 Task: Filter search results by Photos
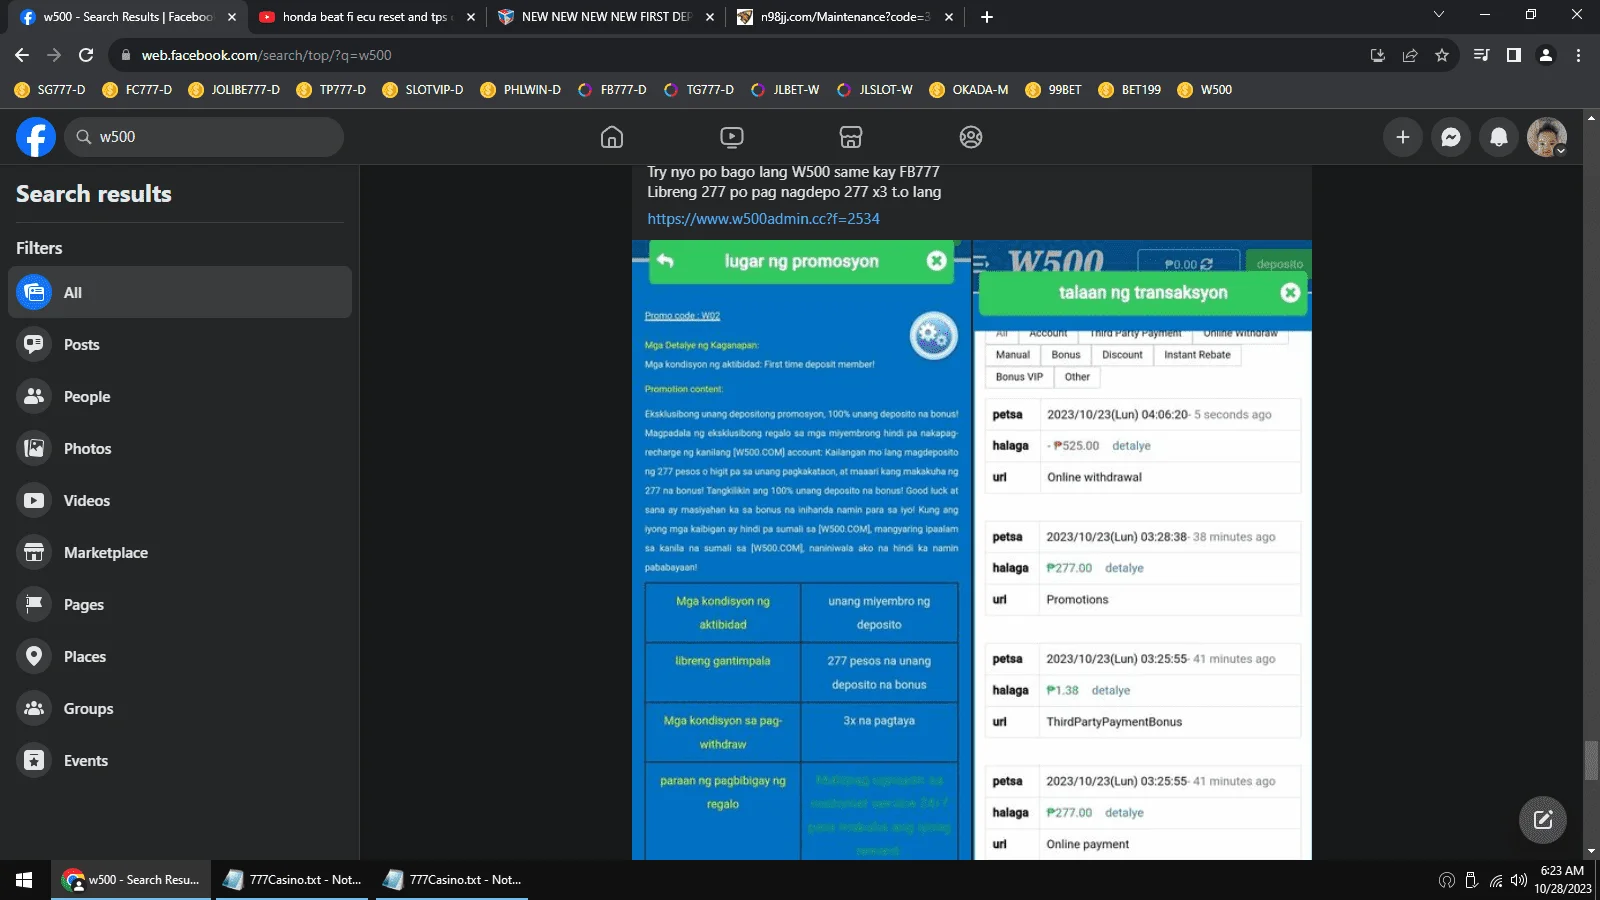pyautogui.click(x=180, y=448)
